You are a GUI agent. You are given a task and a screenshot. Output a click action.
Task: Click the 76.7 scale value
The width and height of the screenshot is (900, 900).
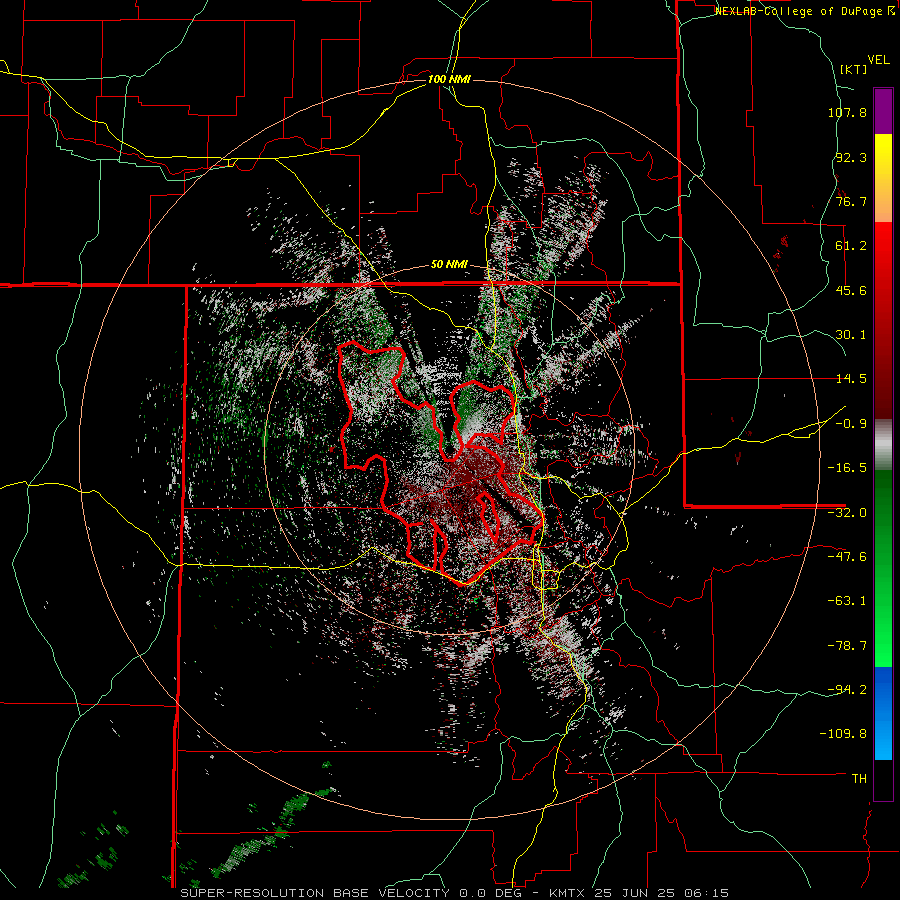coord(851,201)
